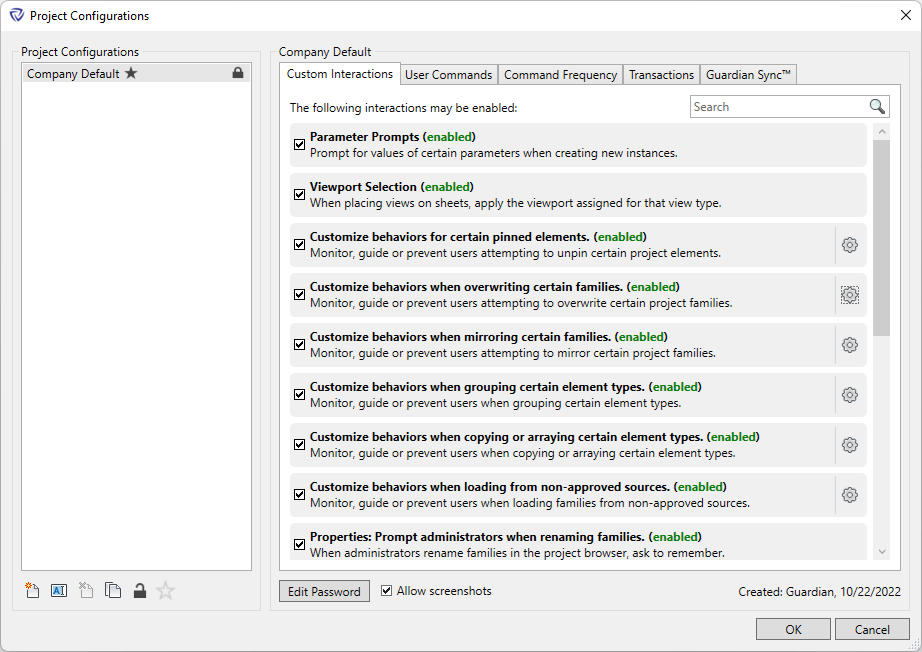922x652 pixels.
Task: Select Company Default in the configurations list
Action: click(73, 74)
